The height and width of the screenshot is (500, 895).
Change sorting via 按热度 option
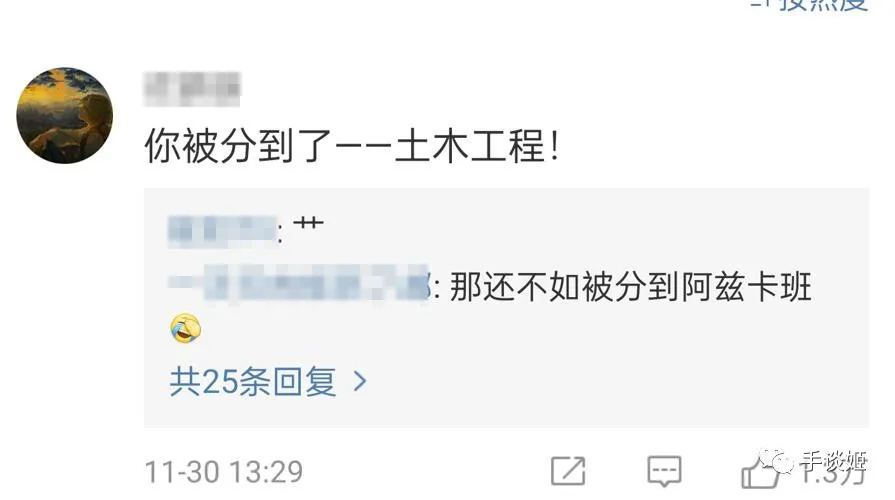[823, 5]
